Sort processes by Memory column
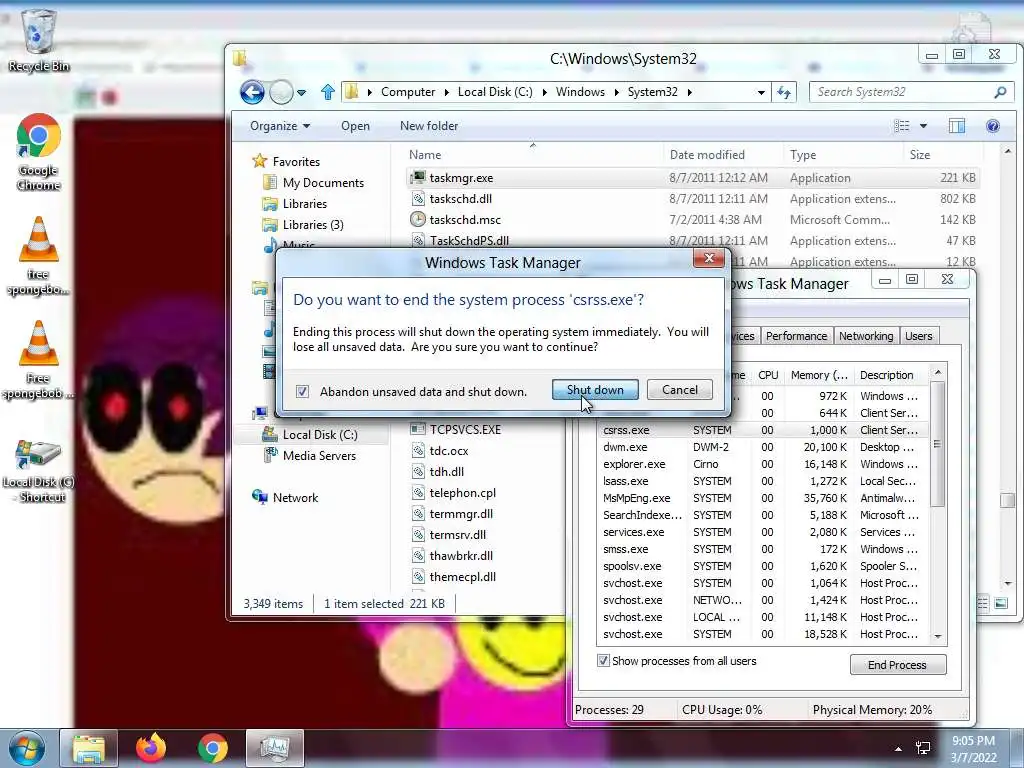The width and height of the screenshot is (1024, 768). (x=819, y=375)
